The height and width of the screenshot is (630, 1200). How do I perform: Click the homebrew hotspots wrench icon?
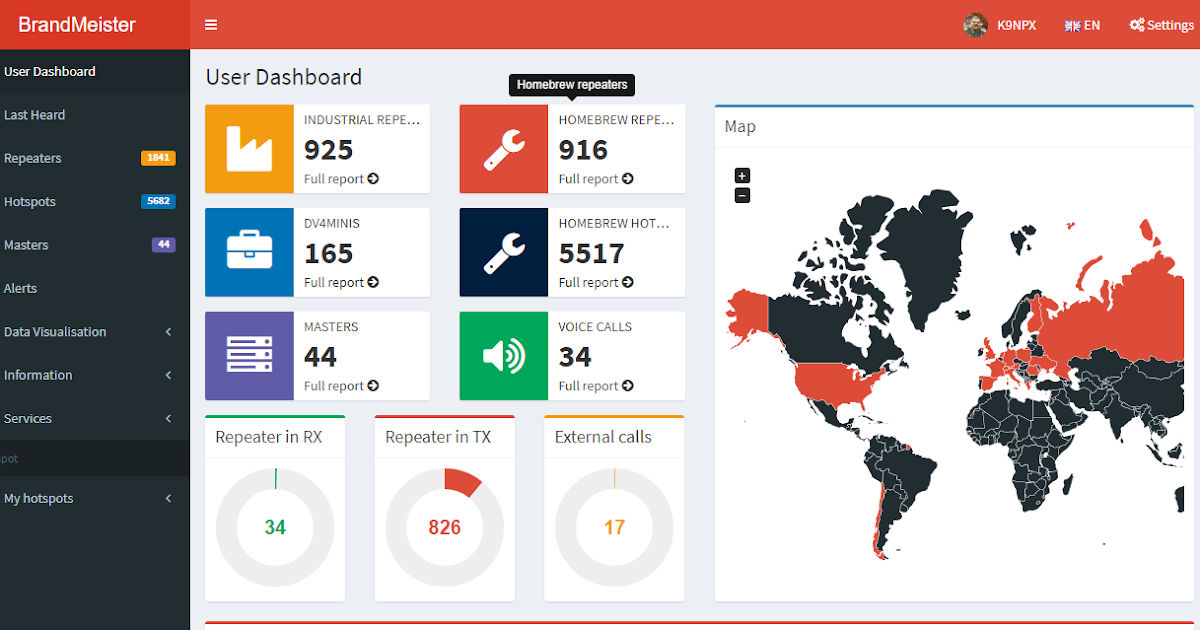pyautogui.click(x=503, y=252)
